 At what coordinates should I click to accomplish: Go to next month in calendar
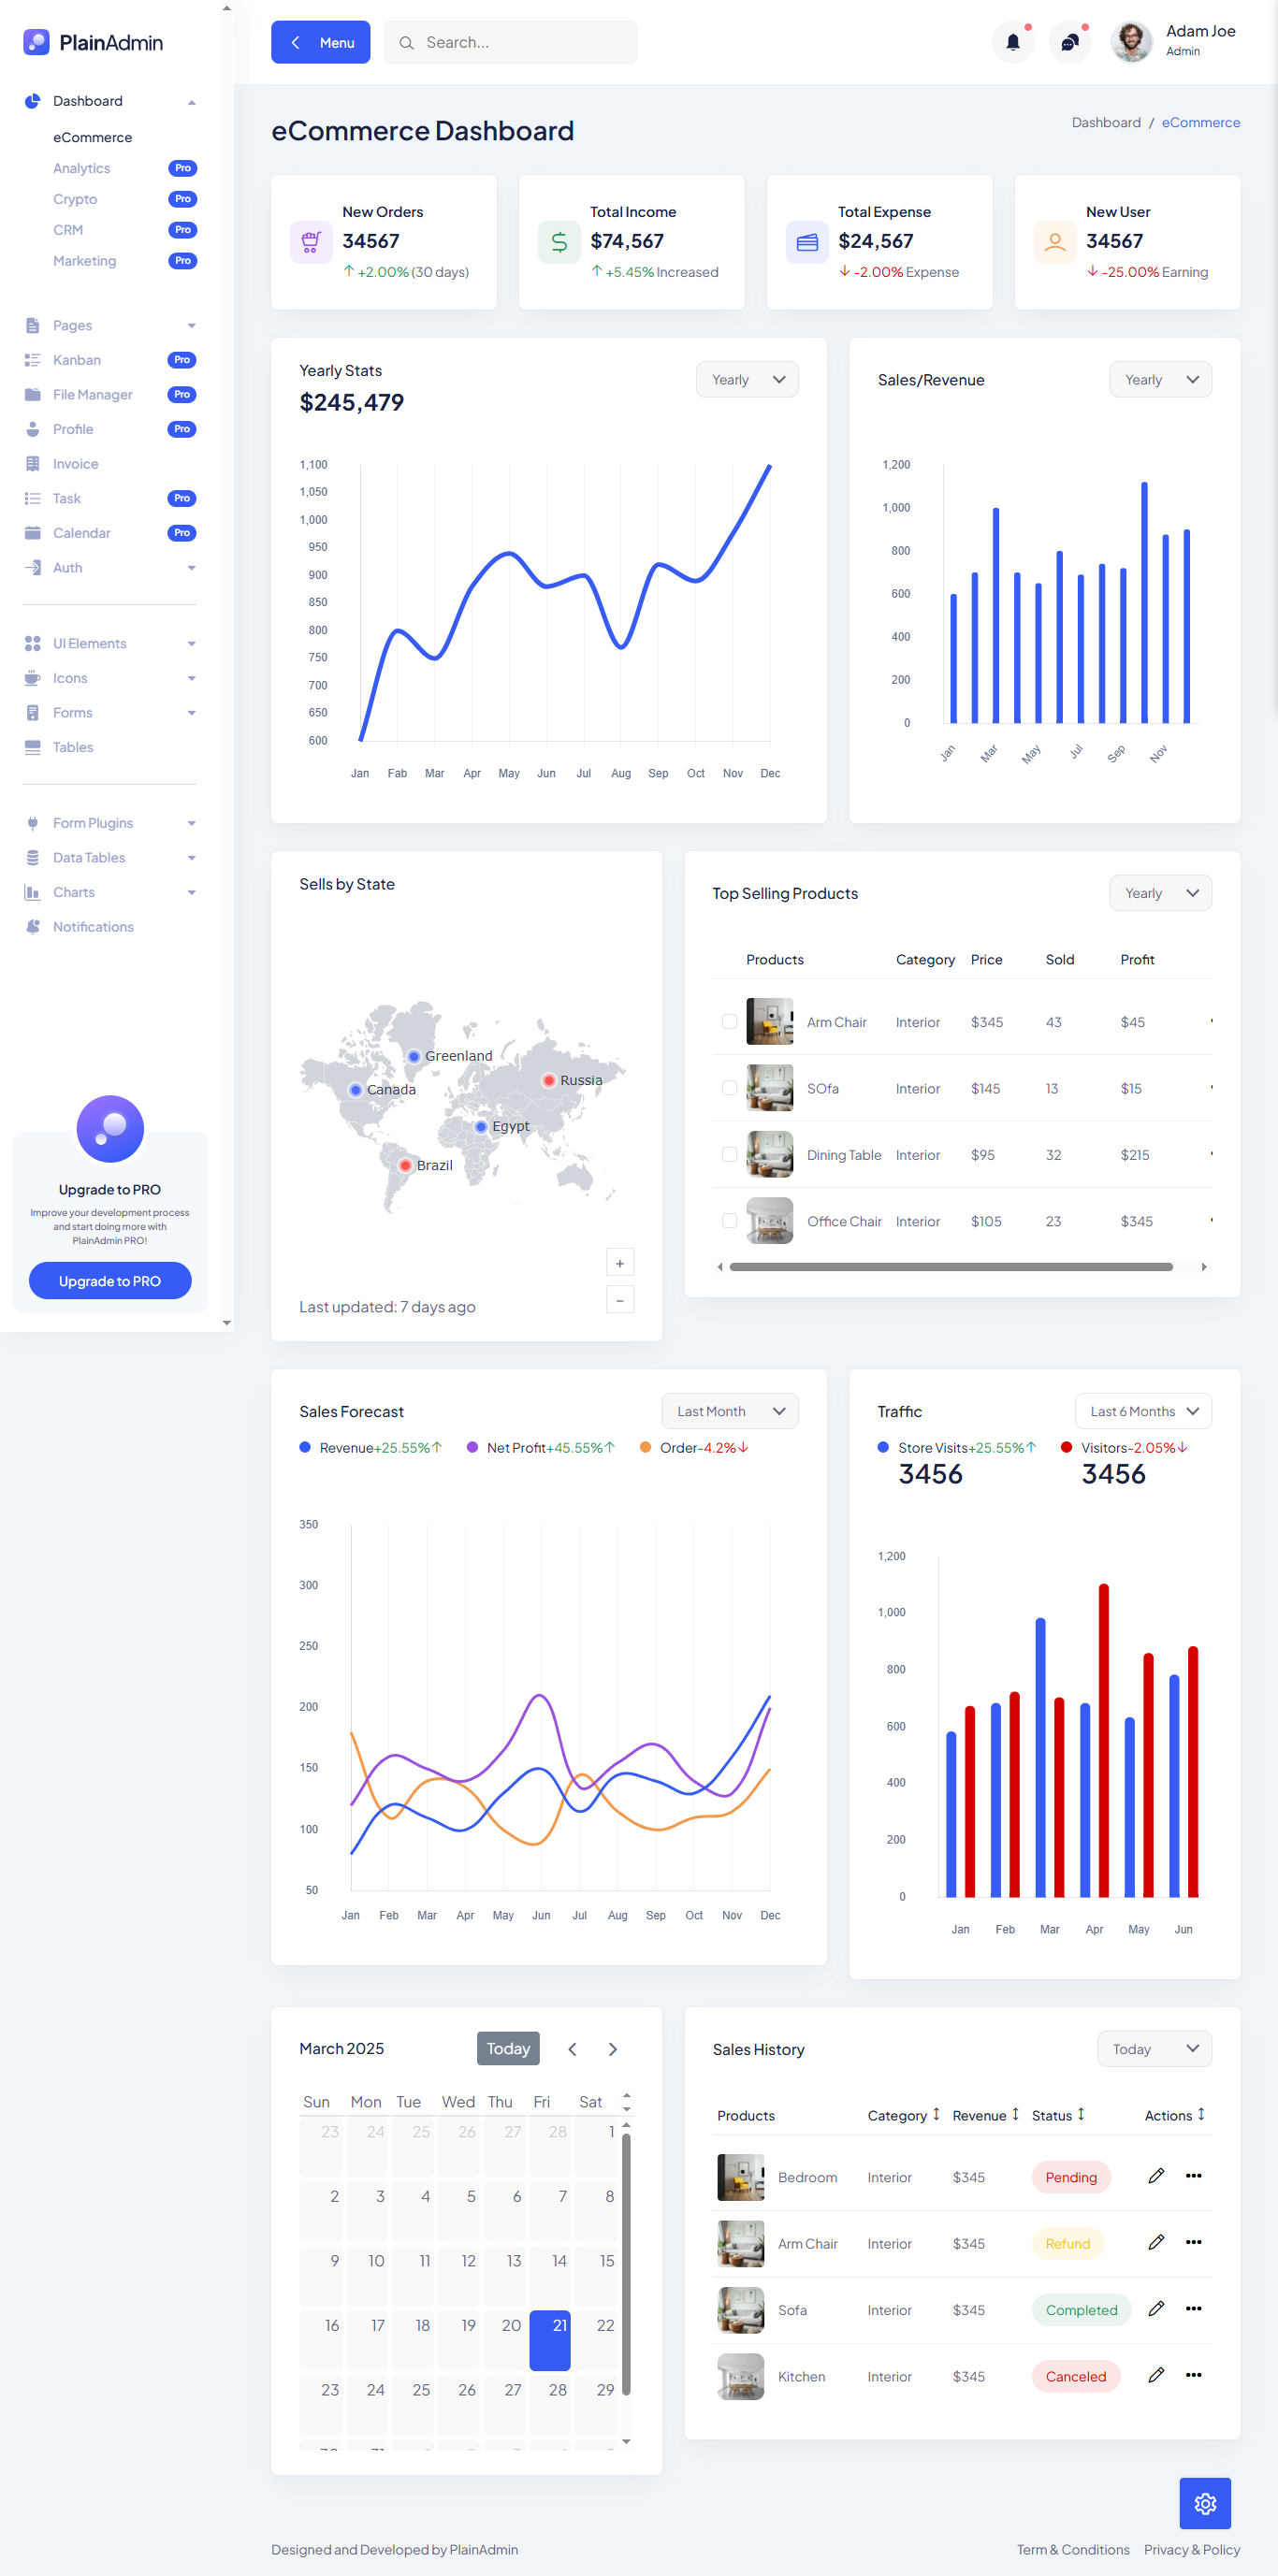[612, 2049]
